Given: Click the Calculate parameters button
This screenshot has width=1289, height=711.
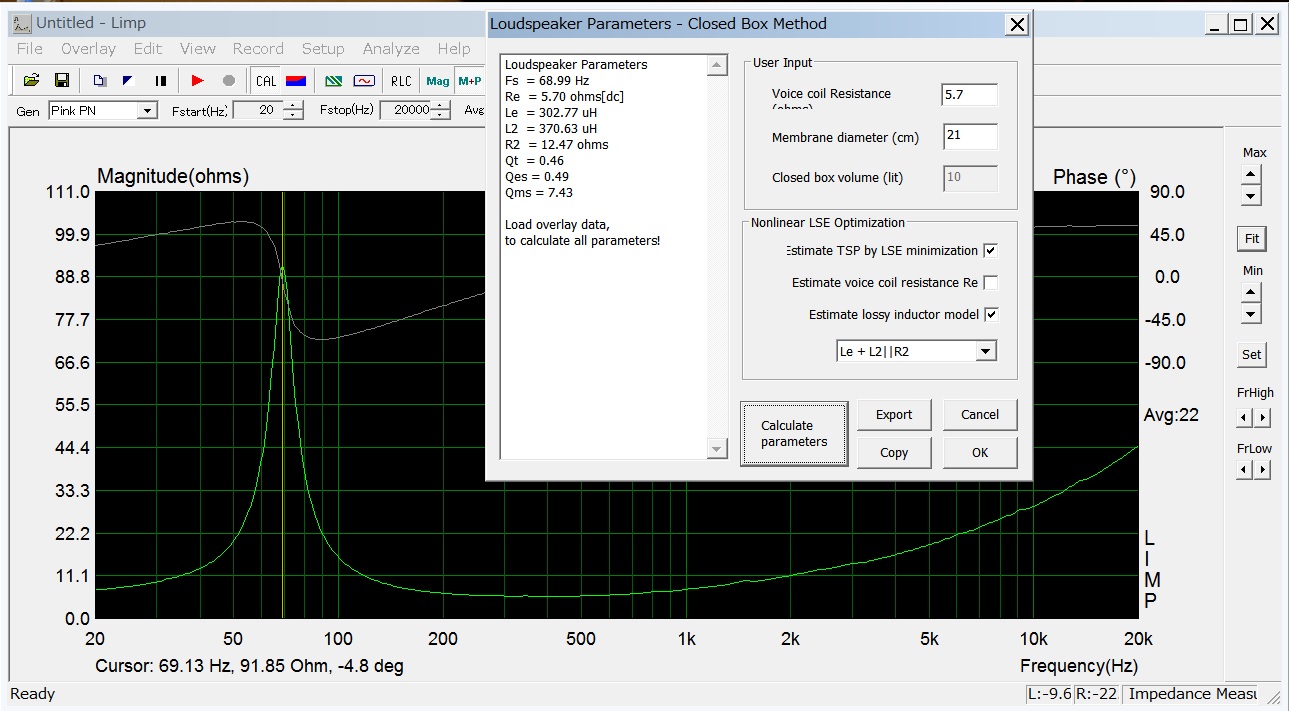Looking at the screenshot, I should coord(794,434).
